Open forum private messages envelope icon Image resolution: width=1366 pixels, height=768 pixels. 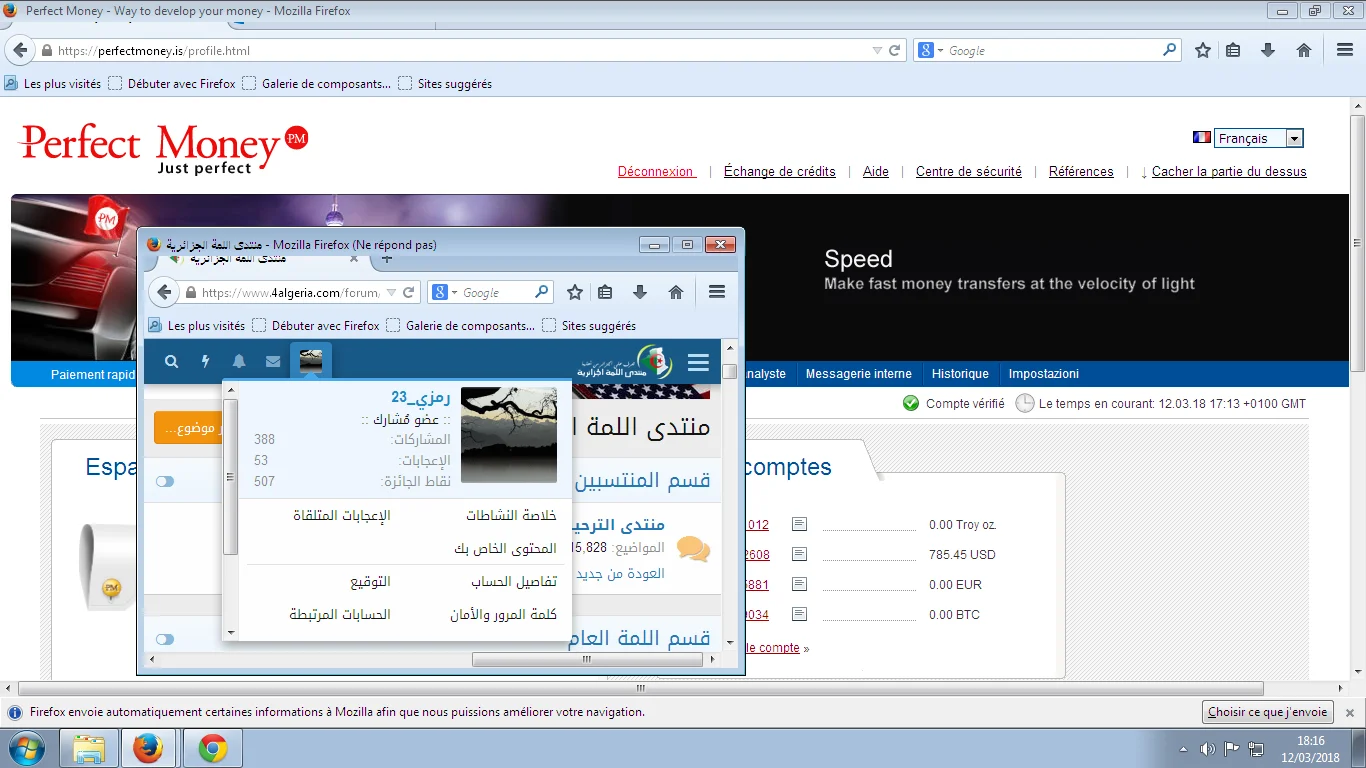click(273, 362)
